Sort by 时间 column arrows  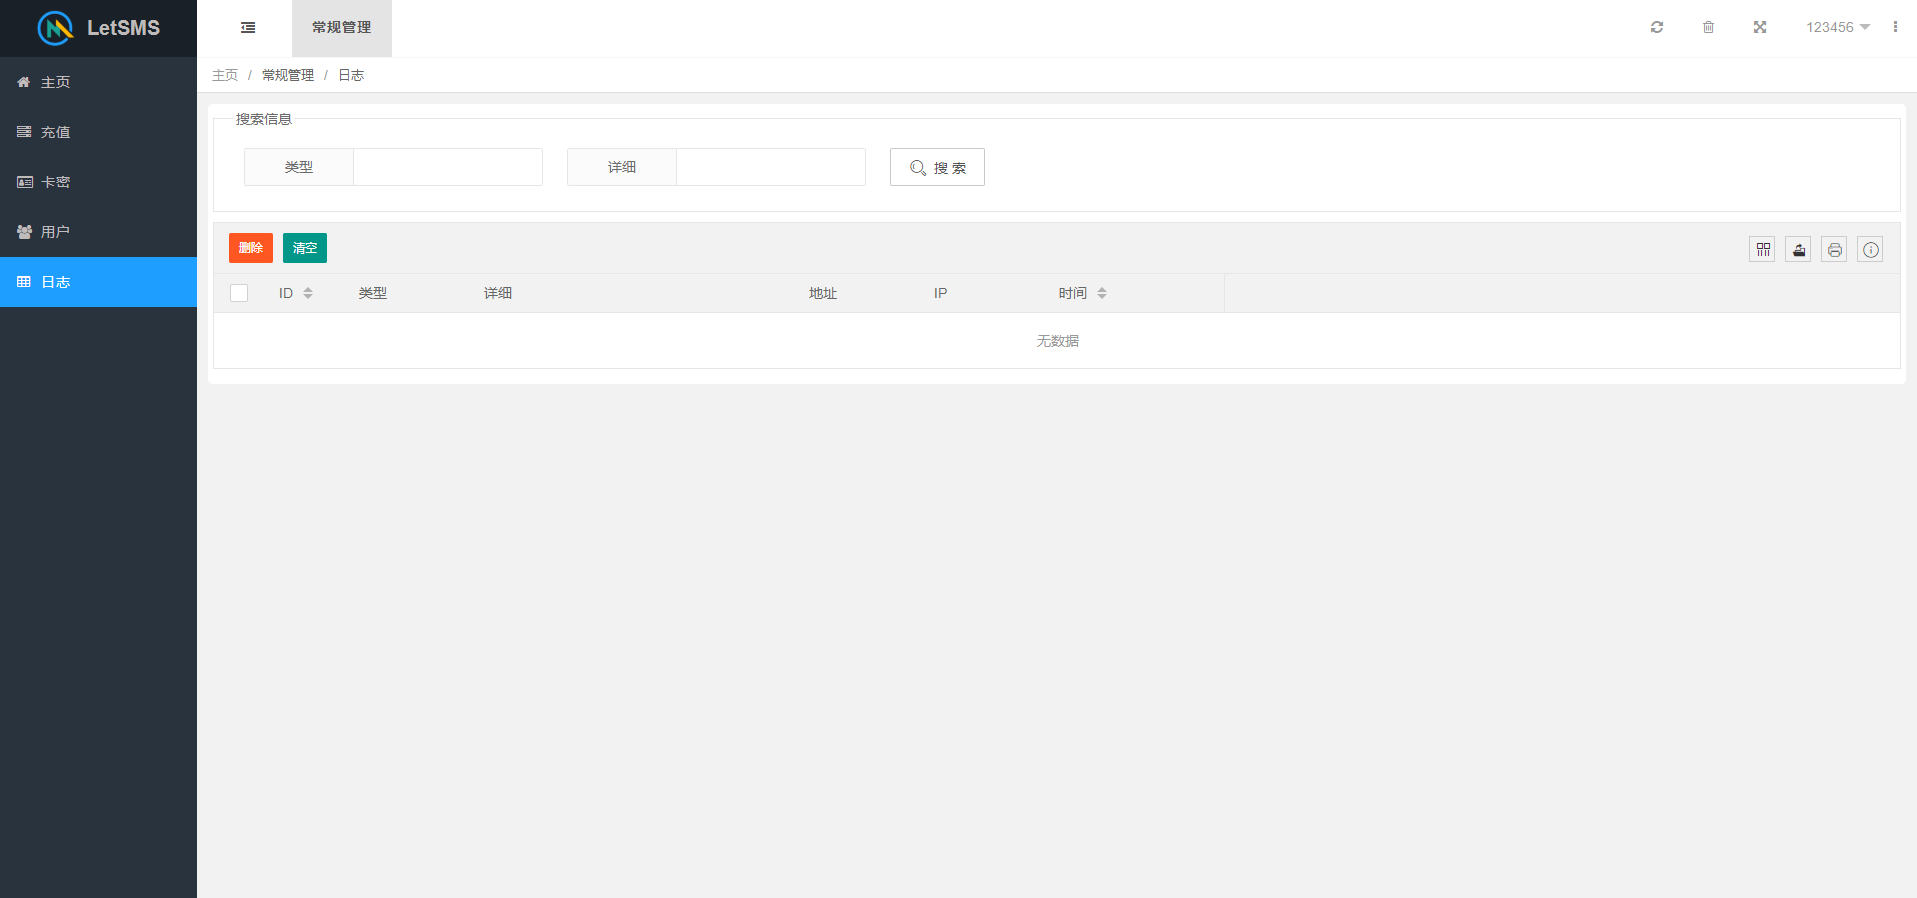tap(1102, 293)
